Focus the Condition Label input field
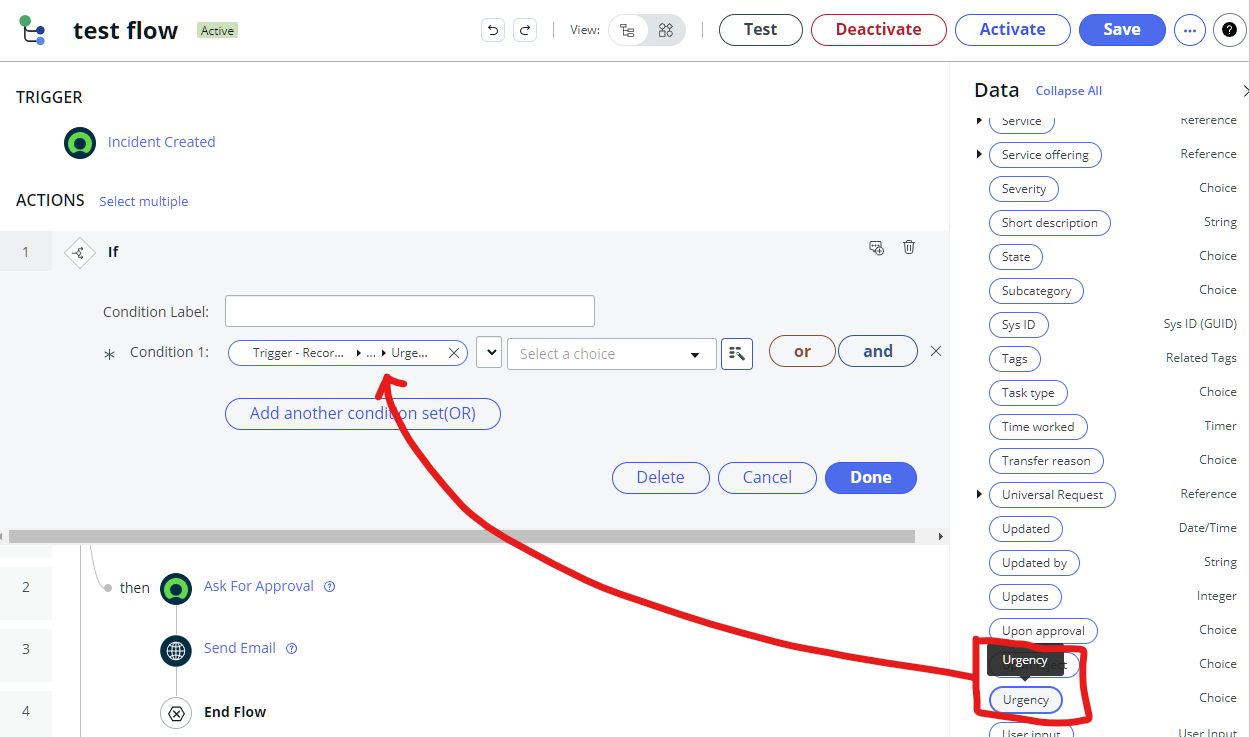This screenshot has width=1250, height=737. [x=410, y=311]
